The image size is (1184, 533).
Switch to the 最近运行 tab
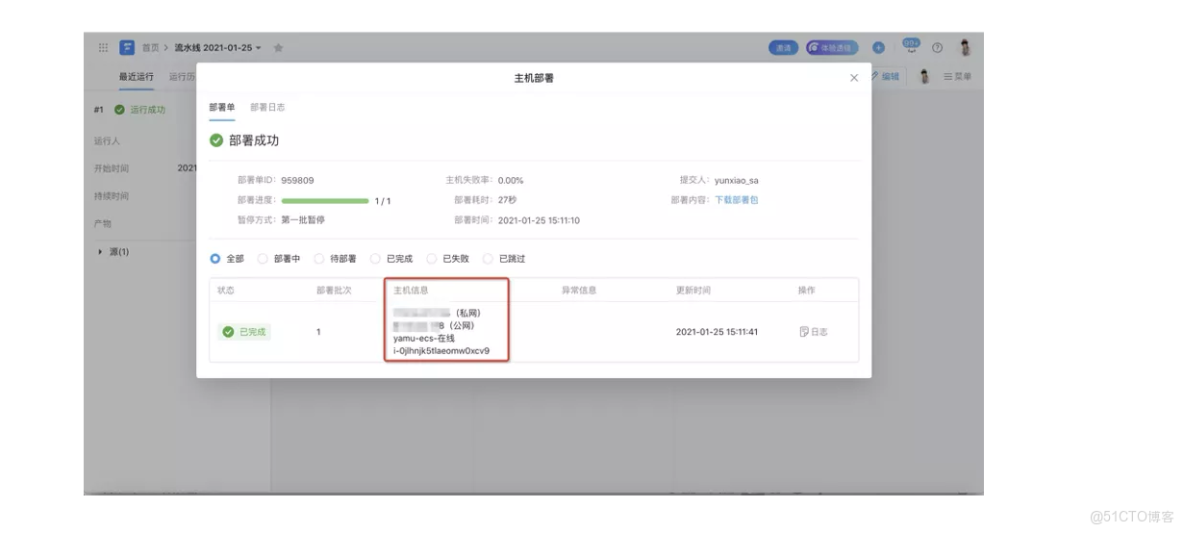pos(136,76)
